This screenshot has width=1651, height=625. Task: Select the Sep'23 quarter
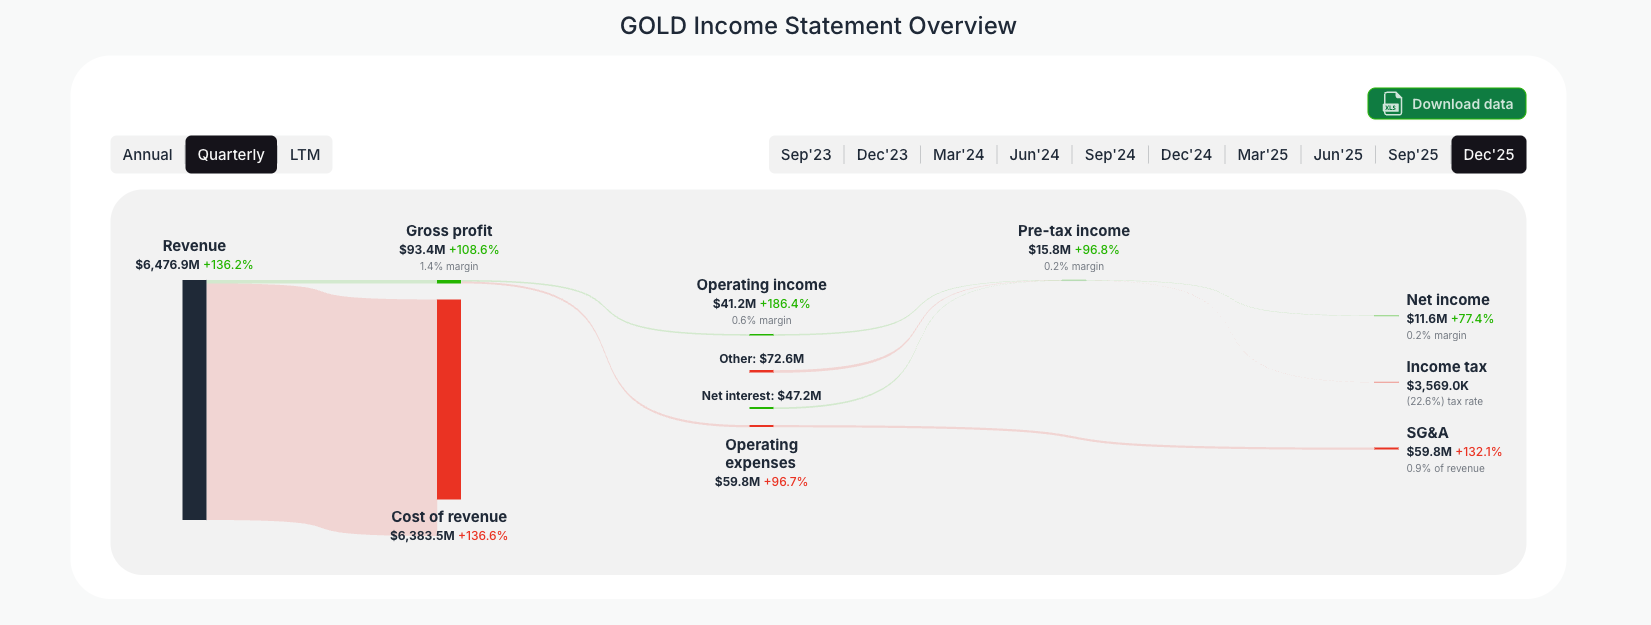tap(806, 154)
